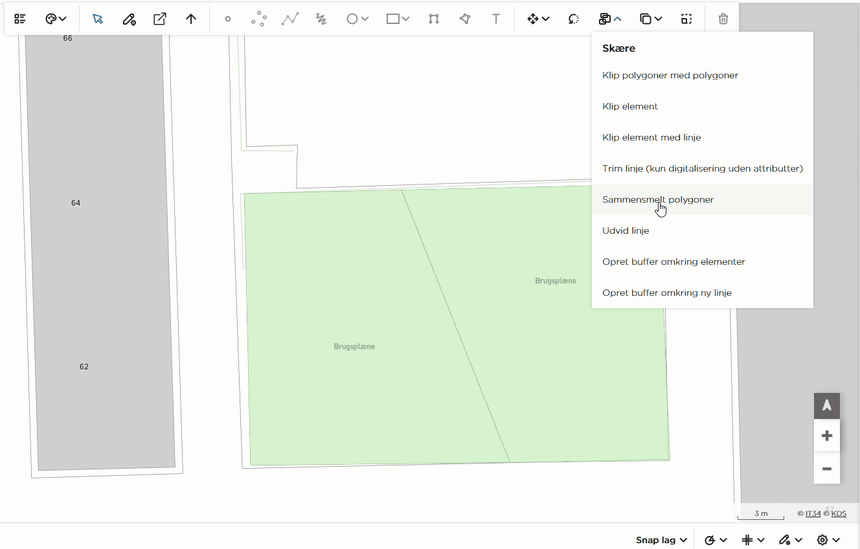Click house number 64 label
The height and width of the screenshot is (549, 860).
pyautogui.click(x=76, y=203)
